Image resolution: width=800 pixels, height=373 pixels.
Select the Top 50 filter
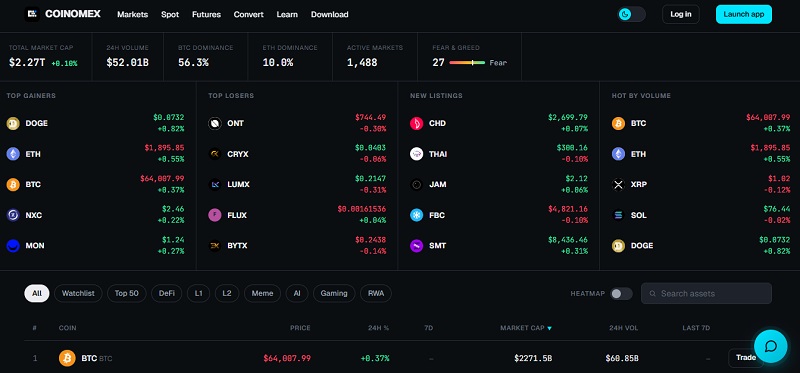tap(127, 293)
